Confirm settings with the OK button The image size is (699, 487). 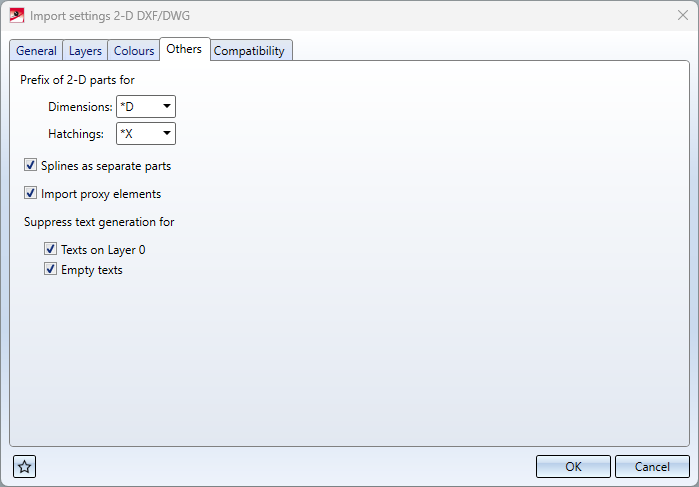[573, 466]
